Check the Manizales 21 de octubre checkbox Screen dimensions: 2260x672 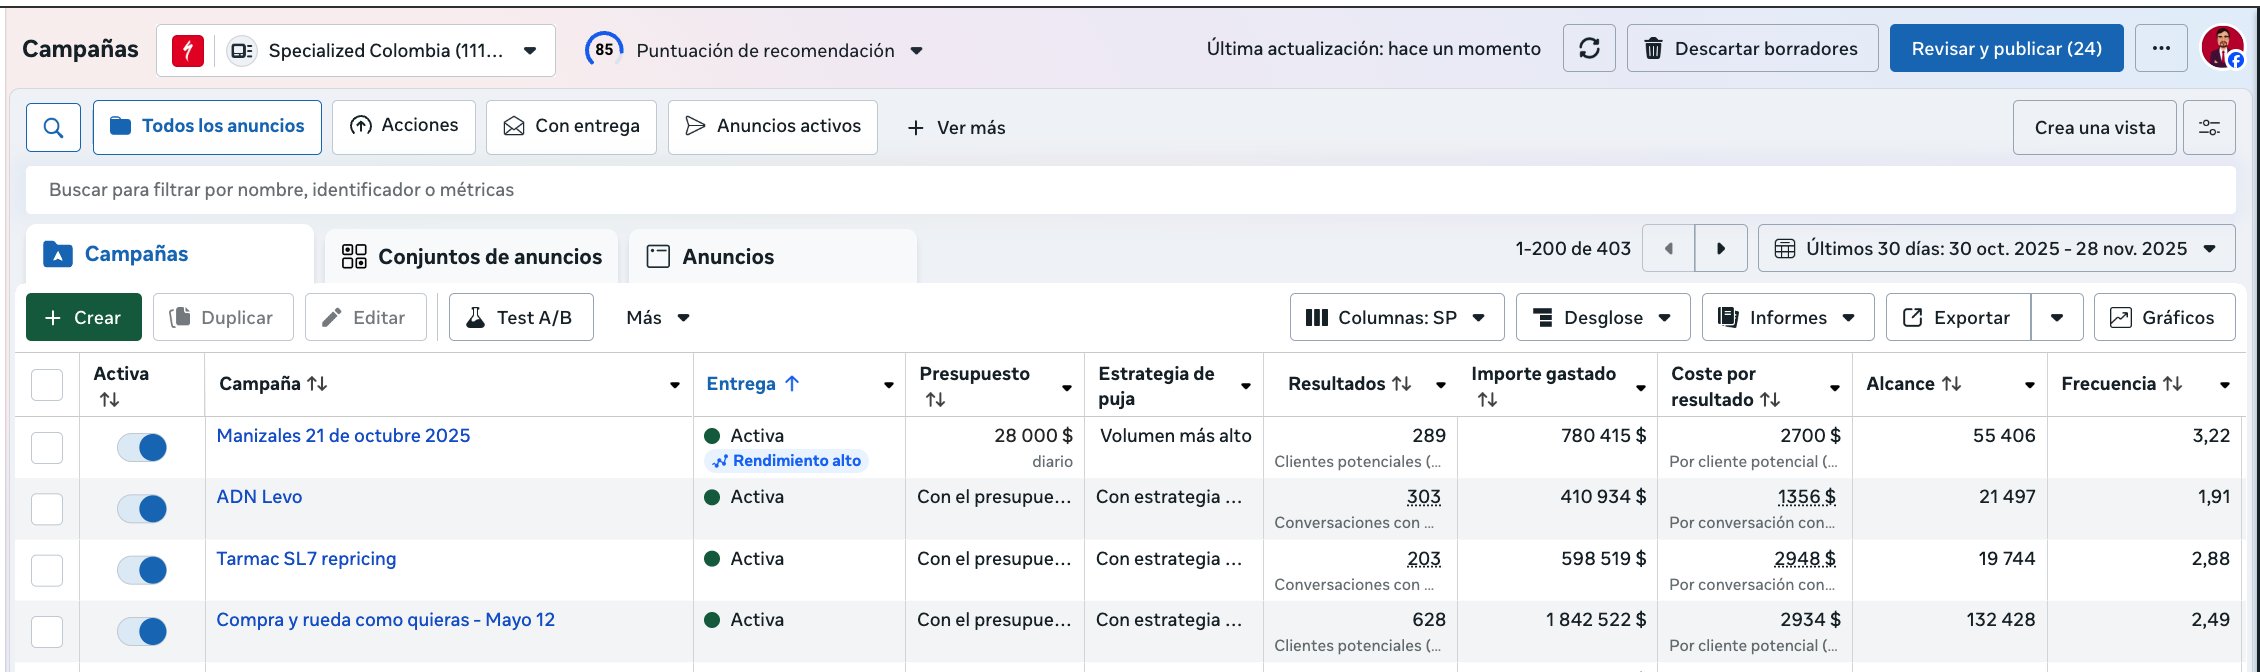[47, 448]
